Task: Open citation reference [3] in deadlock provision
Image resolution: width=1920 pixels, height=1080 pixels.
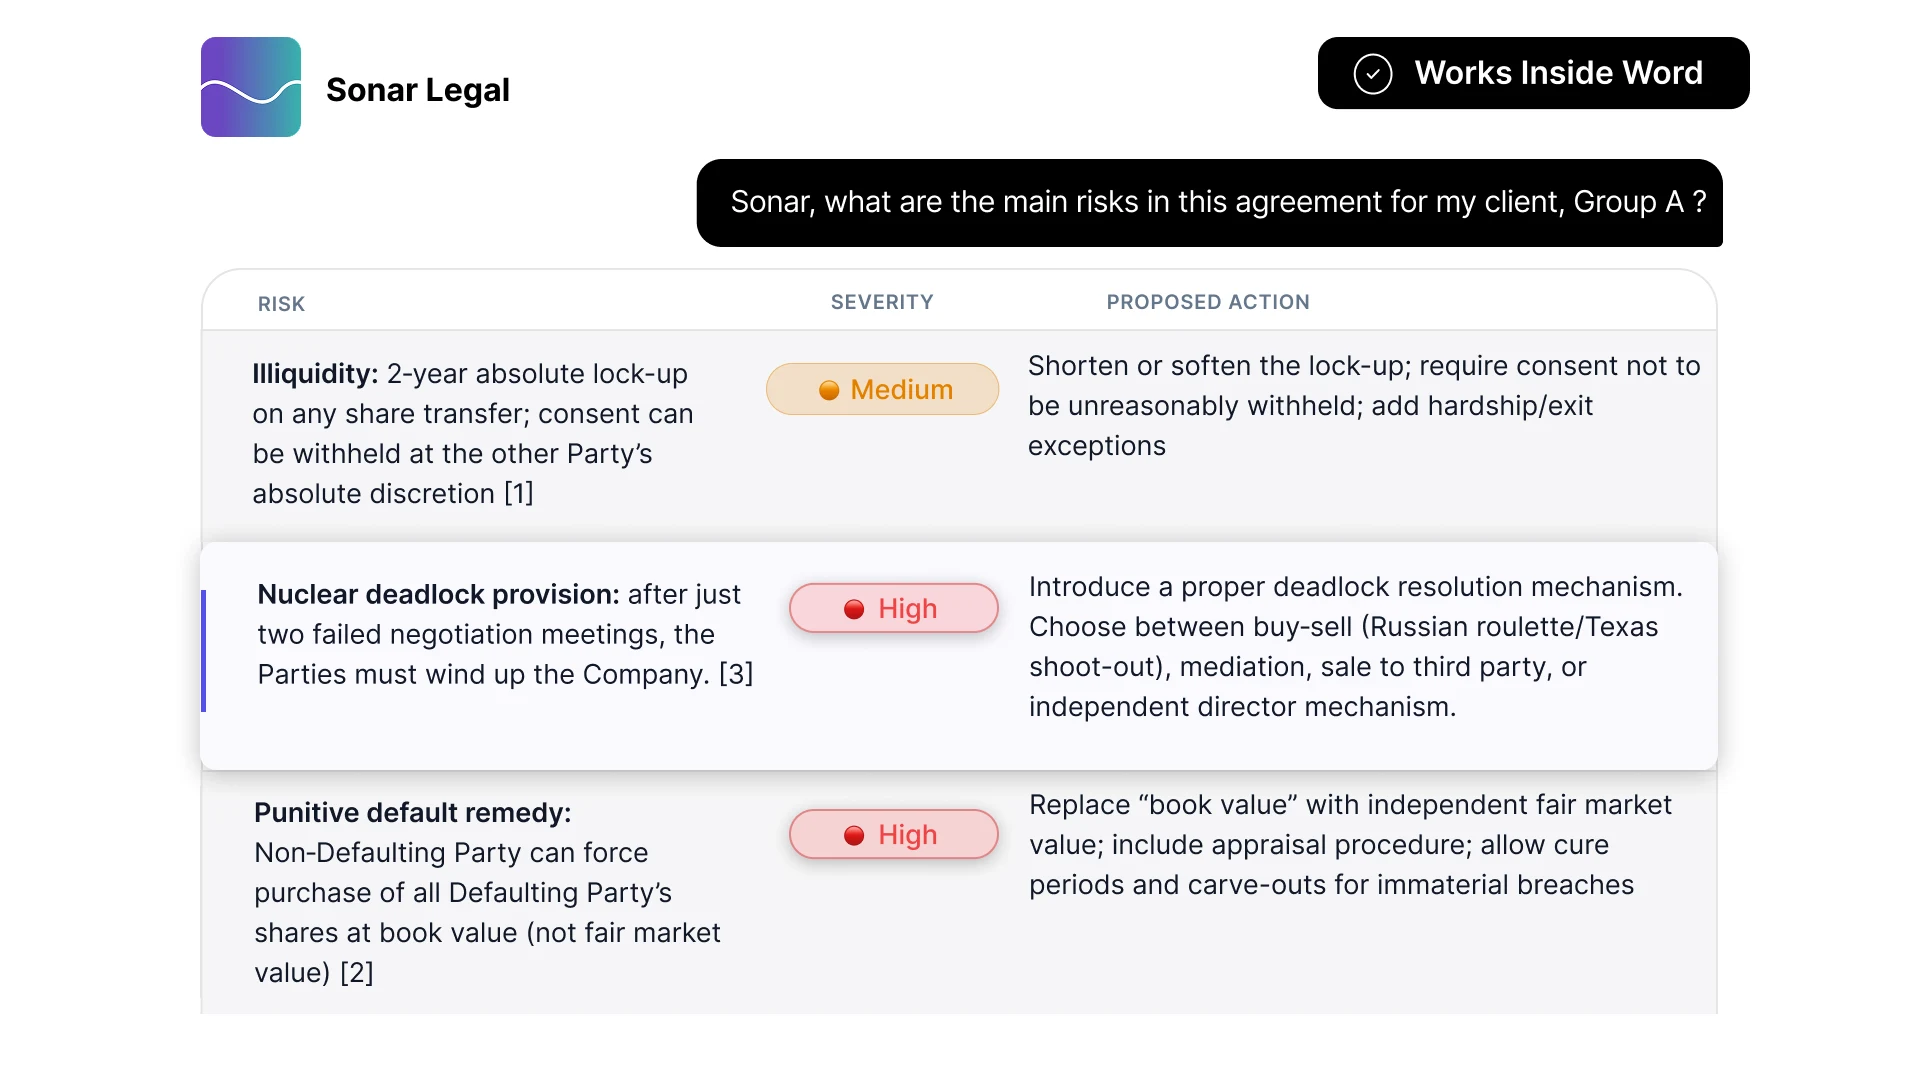Action: point(738,674)
